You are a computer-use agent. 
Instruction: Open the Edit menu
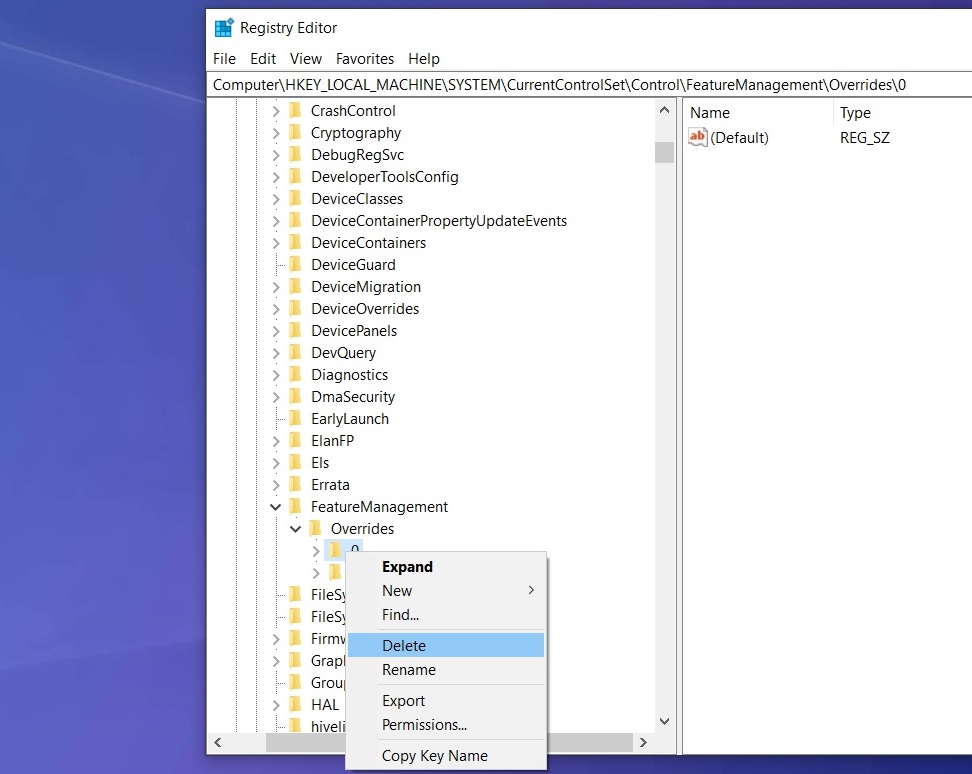coord(263,59)
